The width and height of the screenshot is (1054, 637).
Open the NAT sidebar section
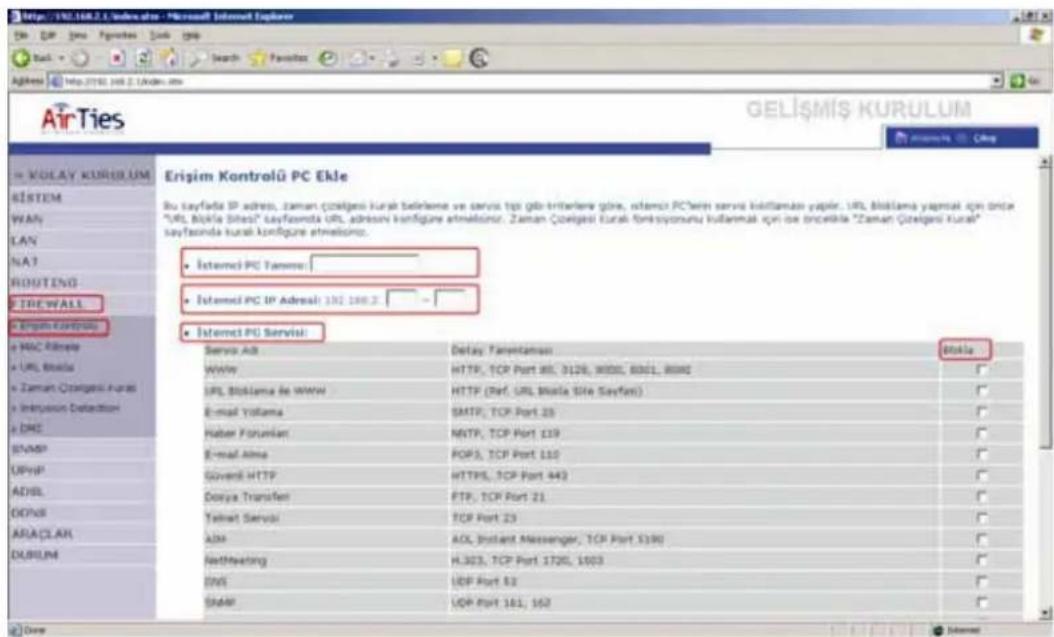tap(25, 261)
